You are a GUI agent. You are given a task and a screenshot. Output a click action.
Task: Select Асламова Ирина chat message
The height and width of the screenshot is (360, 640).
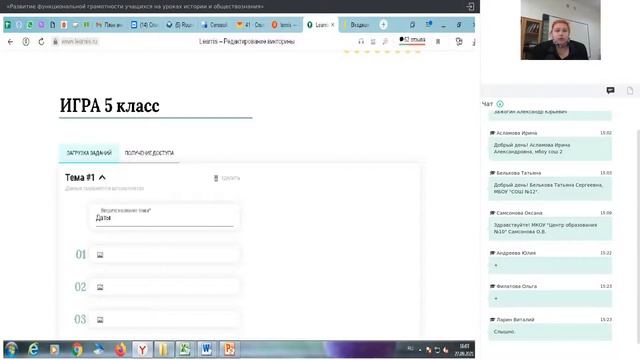click(550, 149)
